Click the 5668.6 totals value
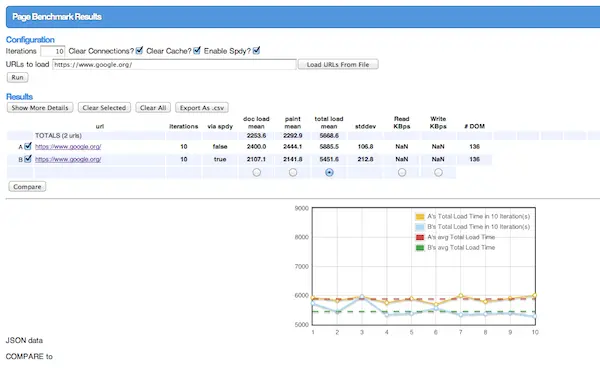This screenshot has height=377, width=600. 329,135
